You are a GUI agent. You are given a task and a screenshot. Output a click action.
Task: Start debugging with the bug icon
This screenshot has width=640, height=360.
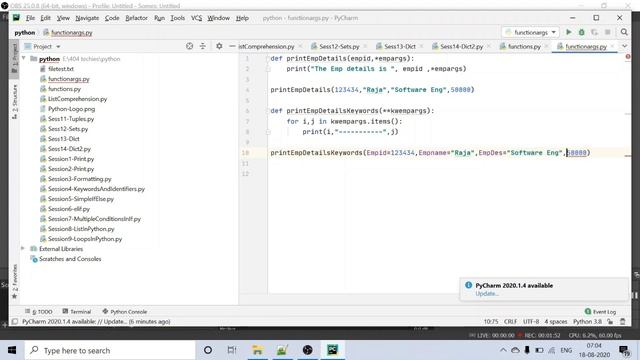pyautogui.click(x=582, y=32)
